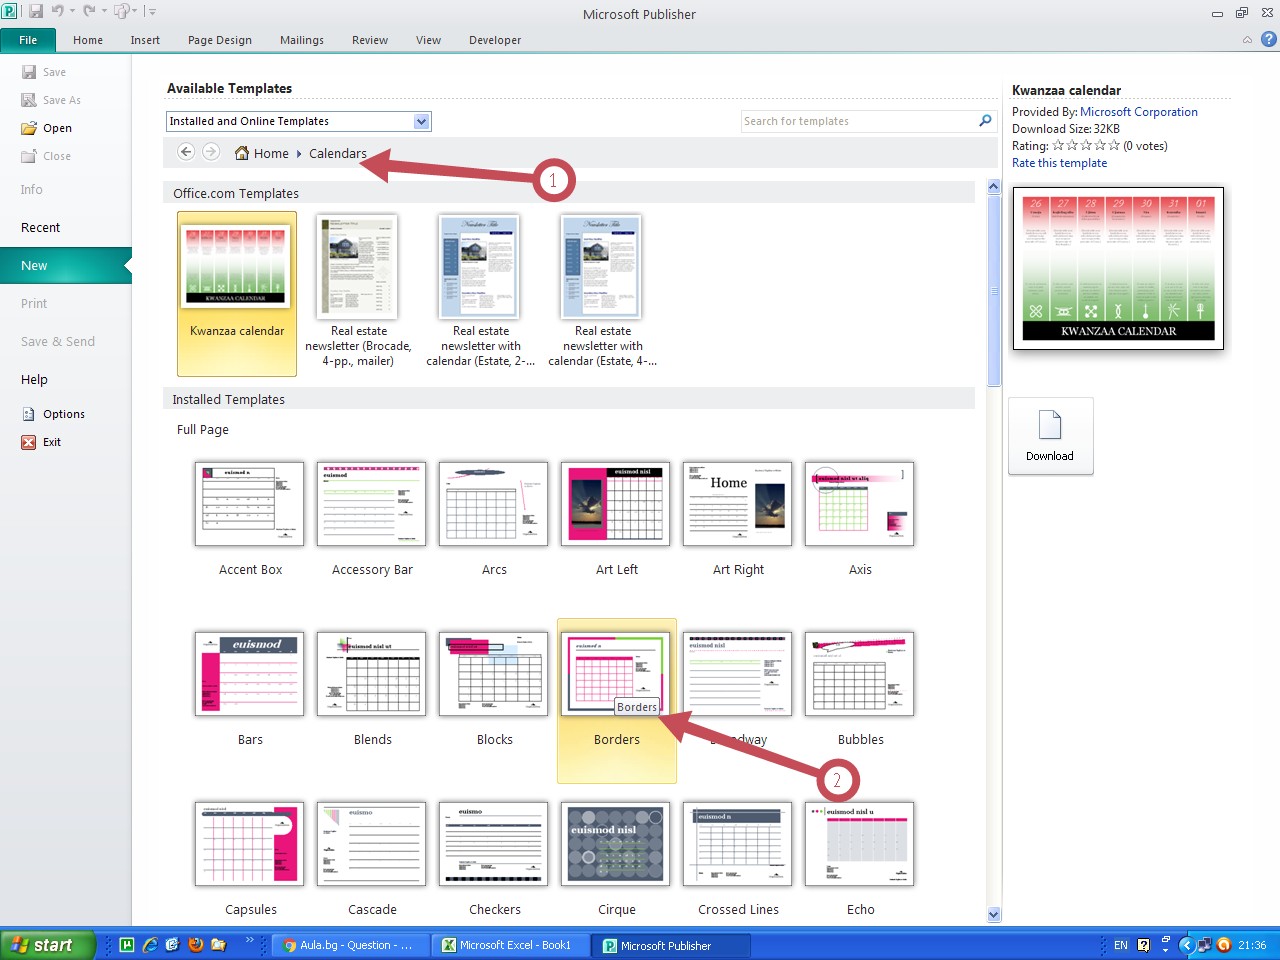Open the Page Design ribbon tab
The image size is (1280, 960).
[219, 40]
